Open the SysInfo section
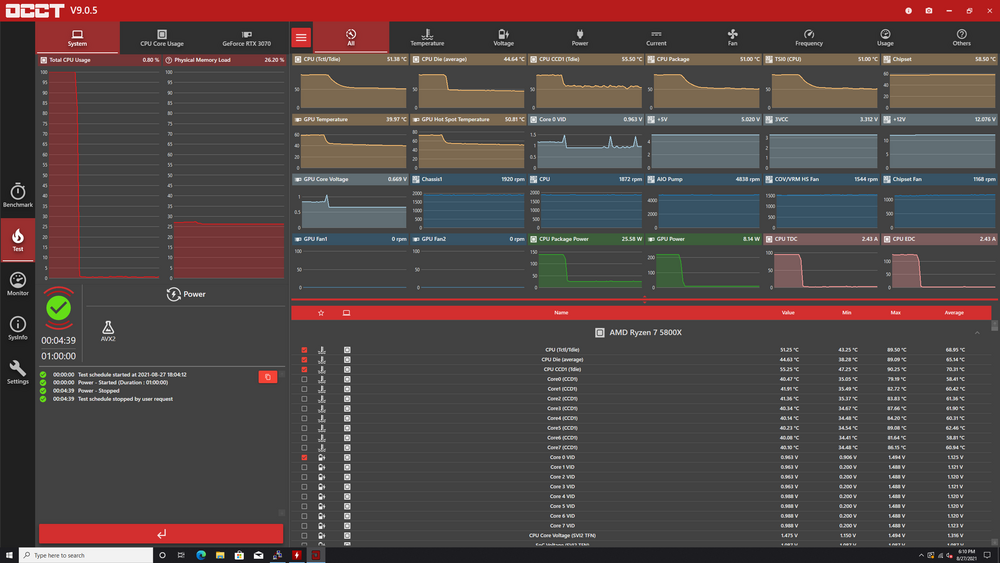 18,328
